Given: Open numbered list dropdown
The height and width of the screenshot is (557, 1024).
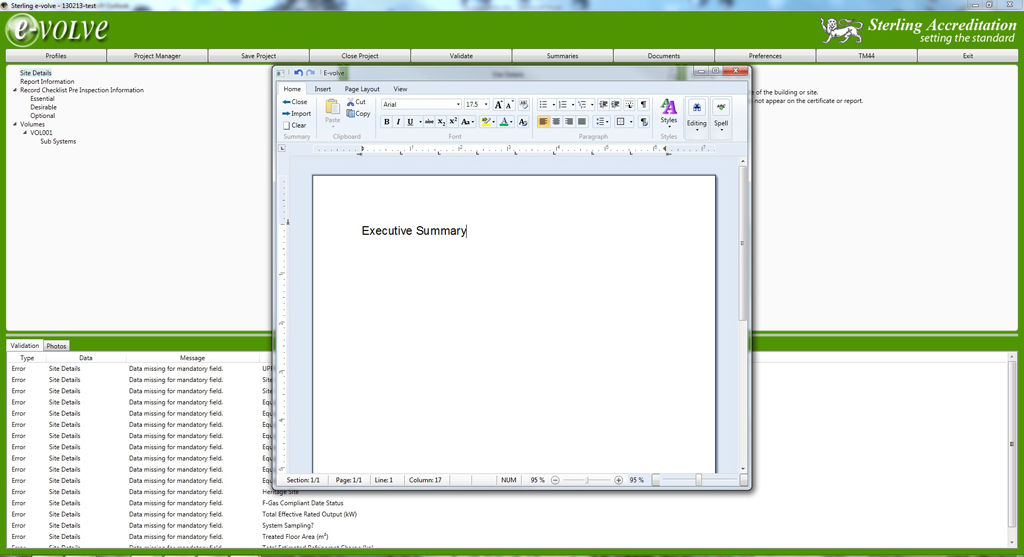Looking at the screenshot, I should click(573, 104).
